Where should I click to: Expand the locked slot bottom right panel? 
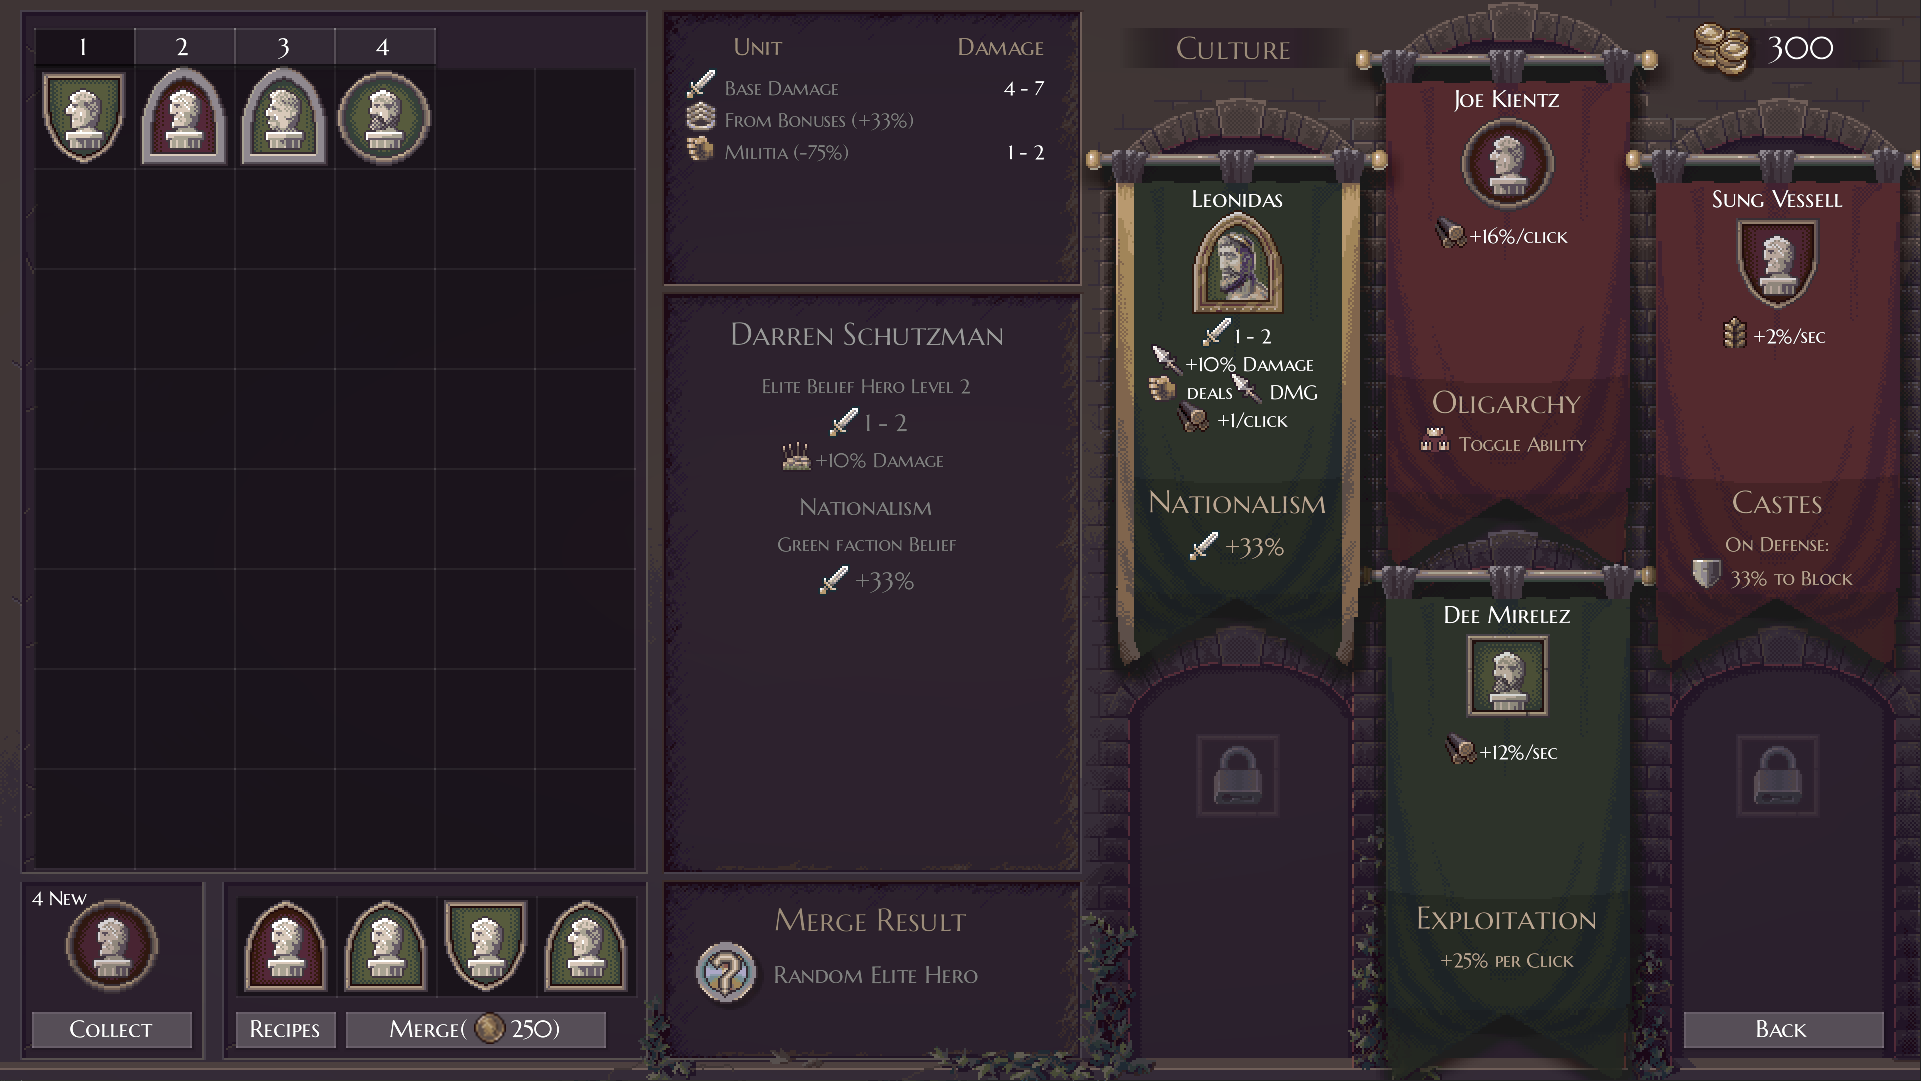(x=1779, y=777)
